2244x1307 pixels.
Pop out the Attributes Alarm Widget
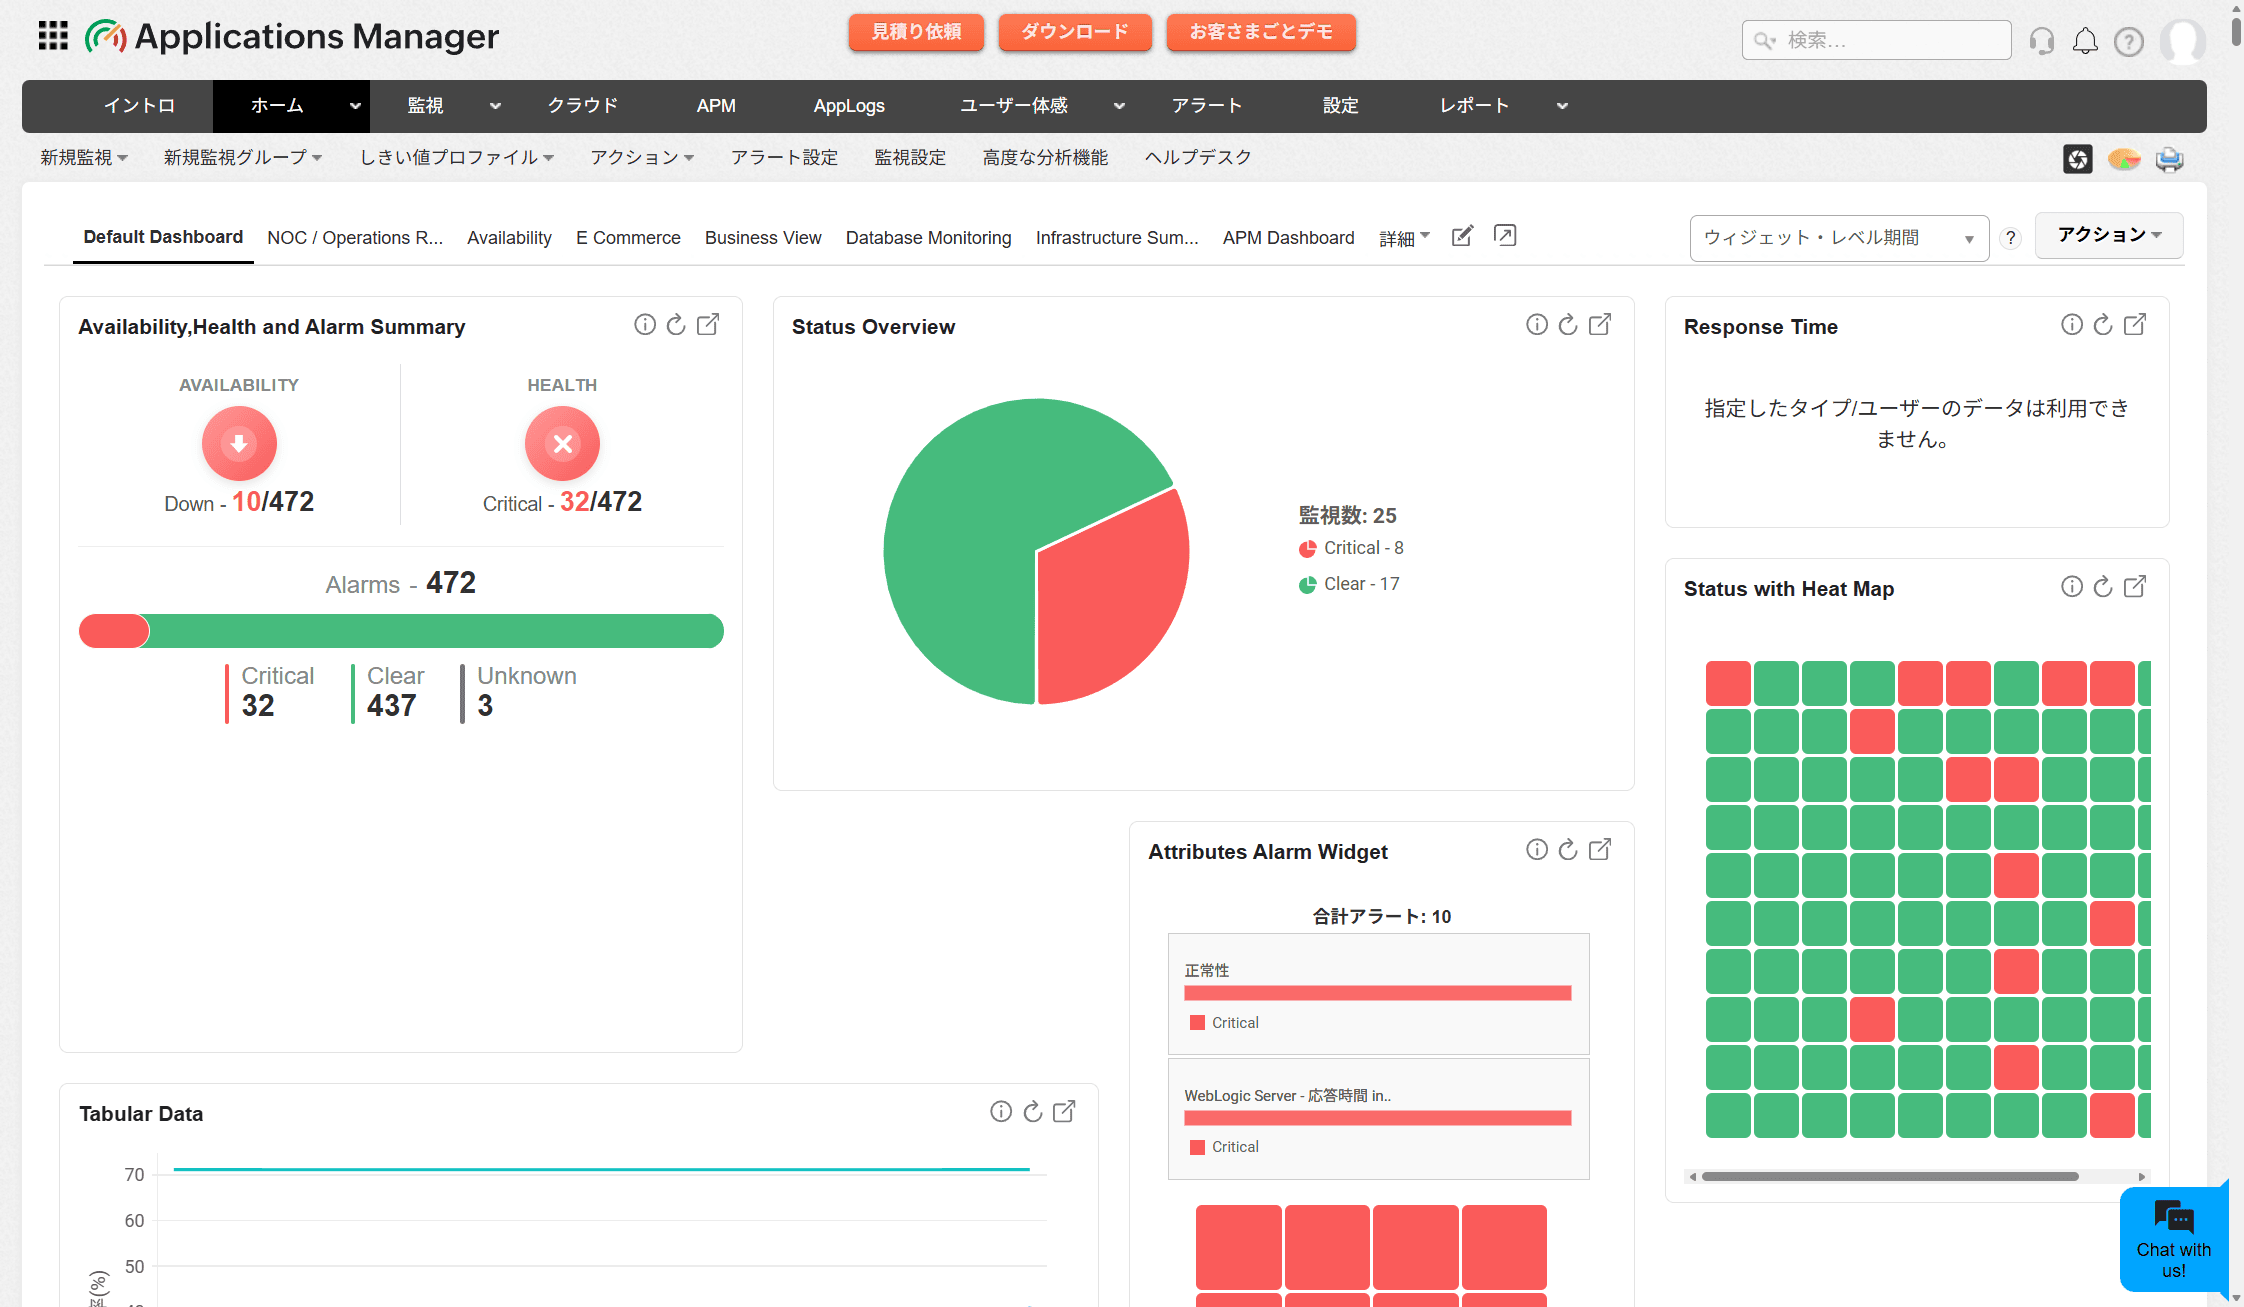tap(1600, 849)
